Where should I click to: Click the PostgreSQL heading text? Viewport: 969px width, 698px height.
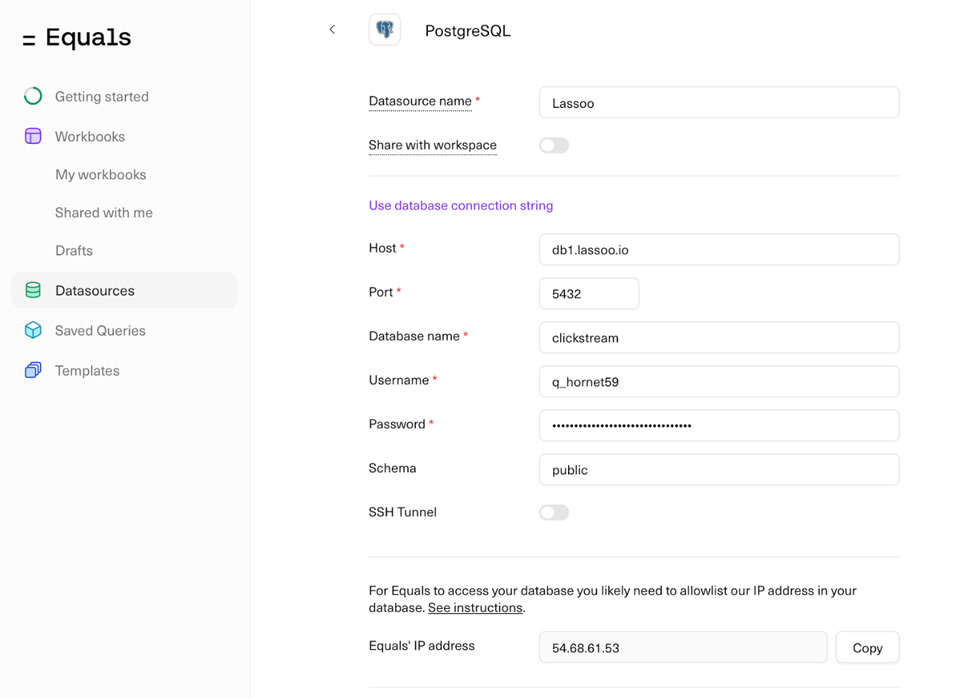click(x=468, y=31)
